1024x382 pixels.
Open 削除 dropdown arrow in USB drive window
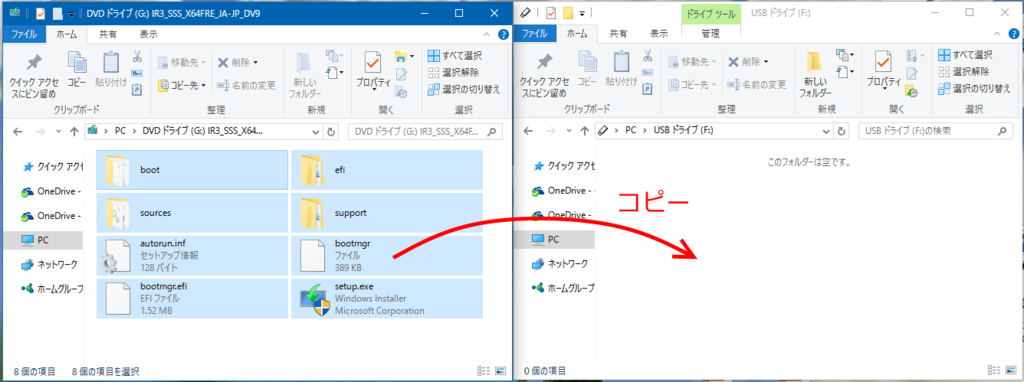(x=766, y=62)
